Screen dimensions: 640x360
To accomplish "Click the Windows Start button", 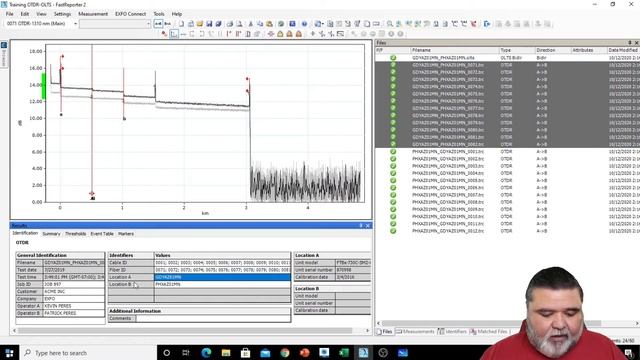I will pyautogui.click(x=9, y=353).
